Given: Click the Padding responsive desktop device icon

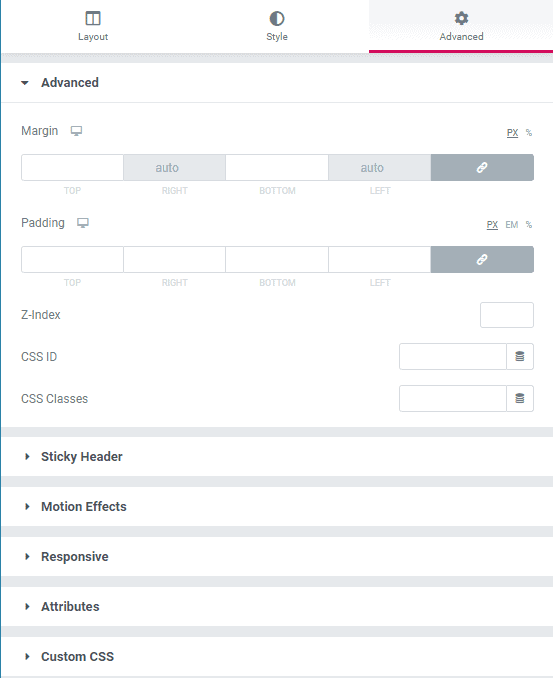Looking at the screenshot, I should click(x=83, y=223).
